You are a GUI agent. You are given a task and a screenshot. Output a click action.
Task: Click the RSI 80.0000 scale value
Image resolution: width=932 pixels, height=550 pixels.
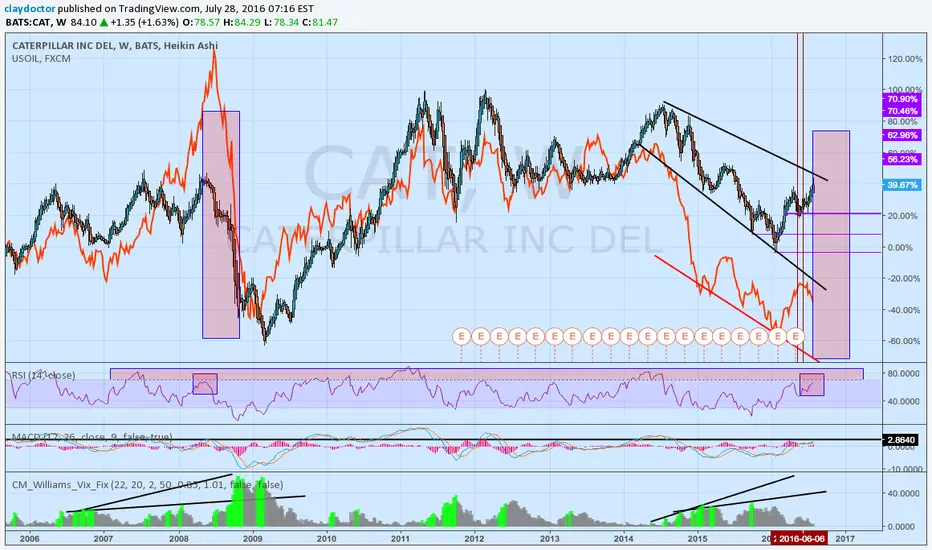click(x=905, y=373)
